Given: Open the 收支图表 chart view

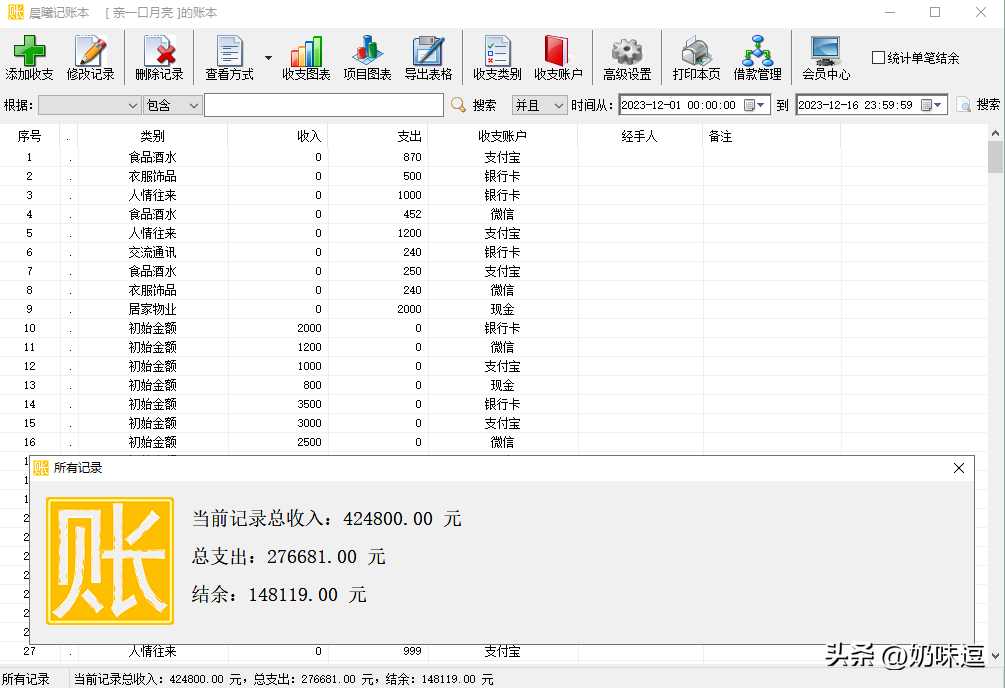Looking at the screenshot, I should (x=305, y=57).
